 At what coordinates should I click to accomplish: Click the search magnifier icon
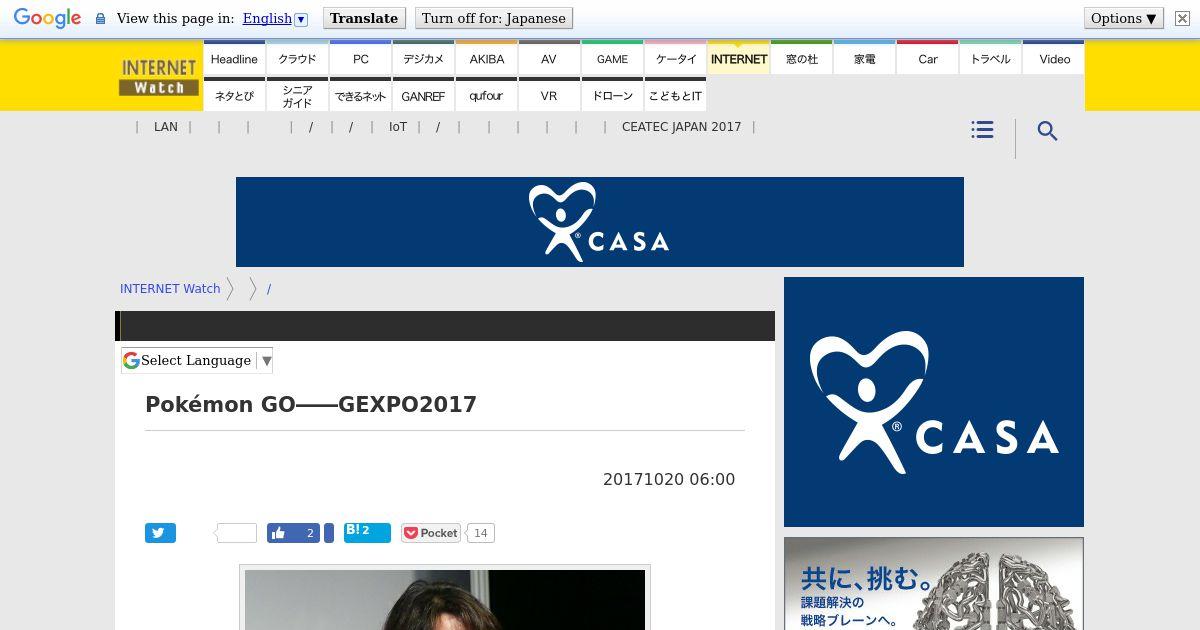coord(1047,131)
